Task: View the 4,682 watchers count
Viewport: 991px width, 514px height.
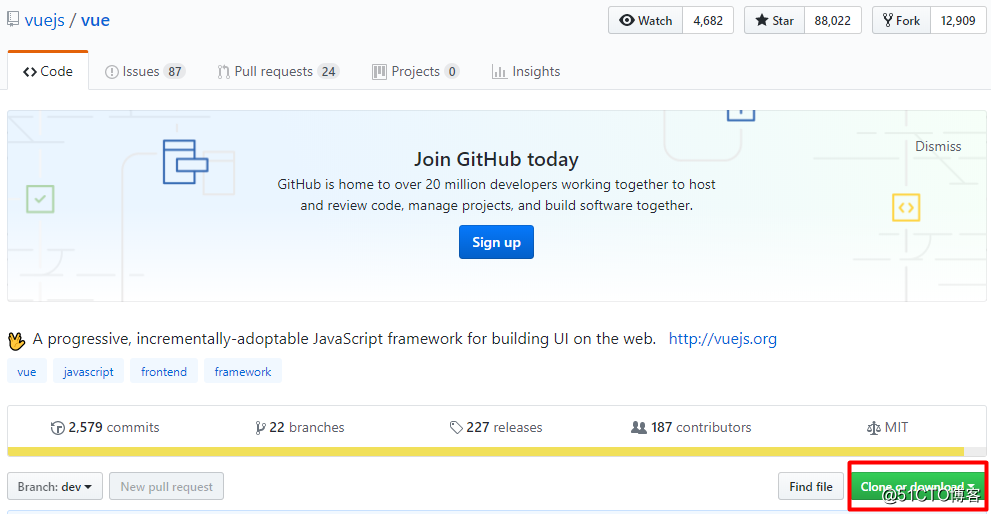Action: point(708,20)
